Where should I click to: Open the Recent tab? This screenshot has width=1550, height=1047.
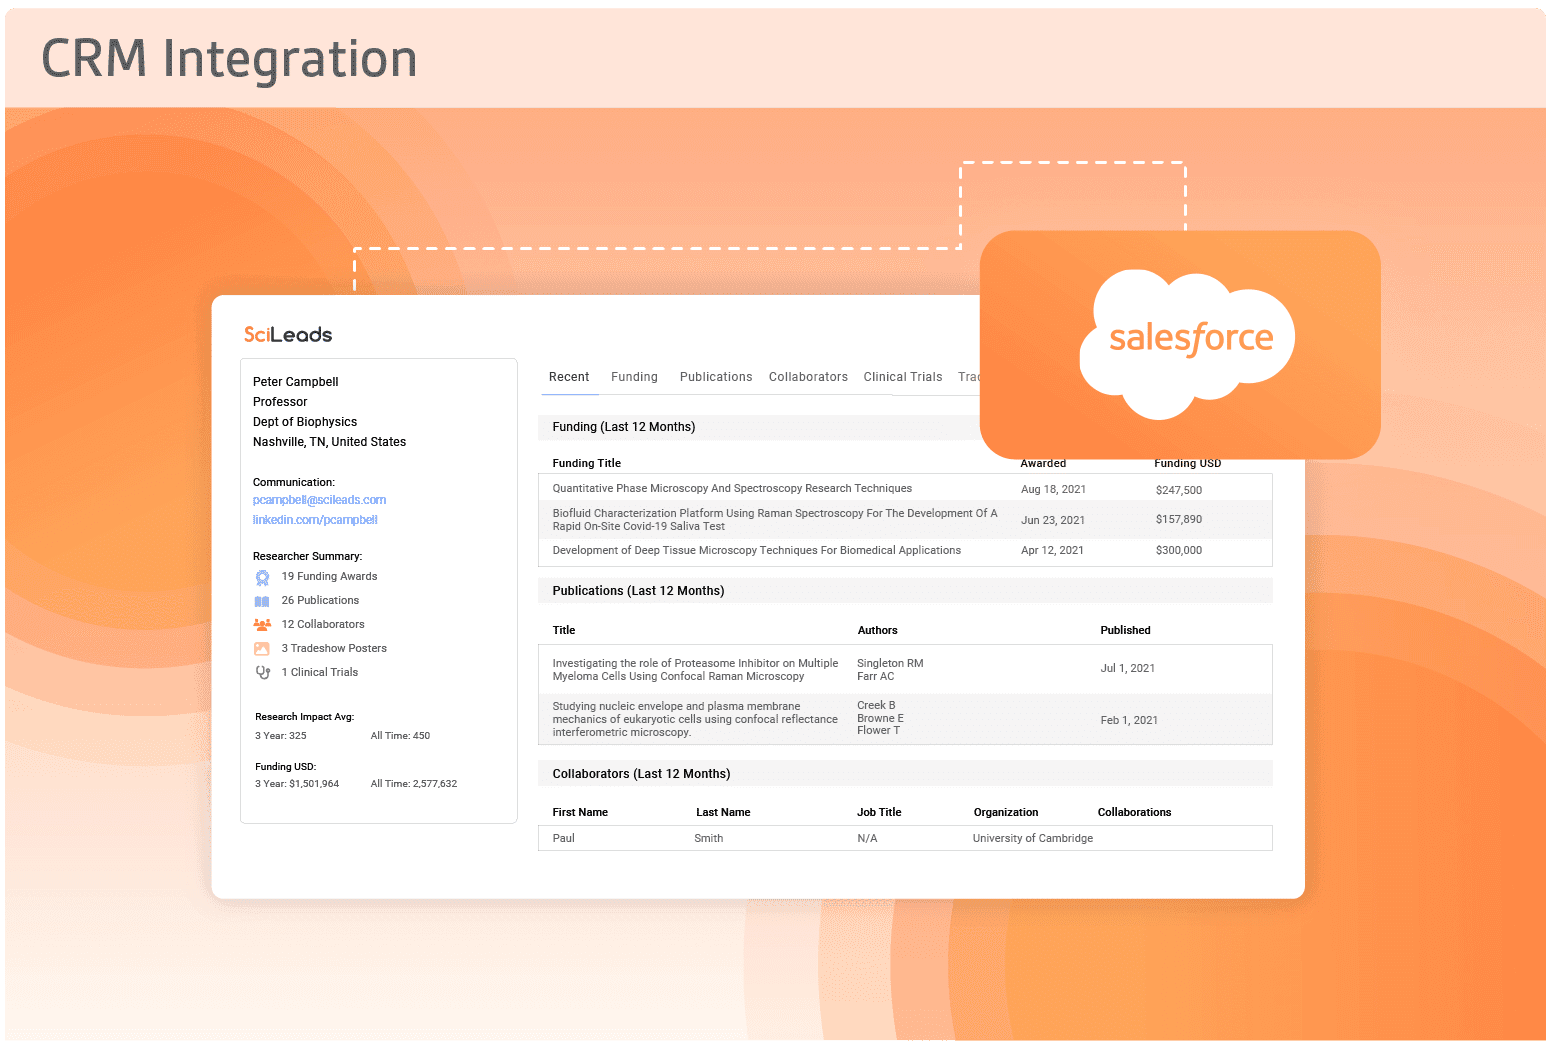(569, 377)
